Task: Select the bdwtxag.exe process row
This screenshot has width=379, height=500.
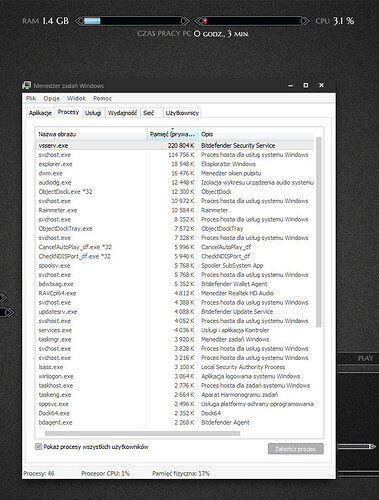Action: tap(175, 284)
